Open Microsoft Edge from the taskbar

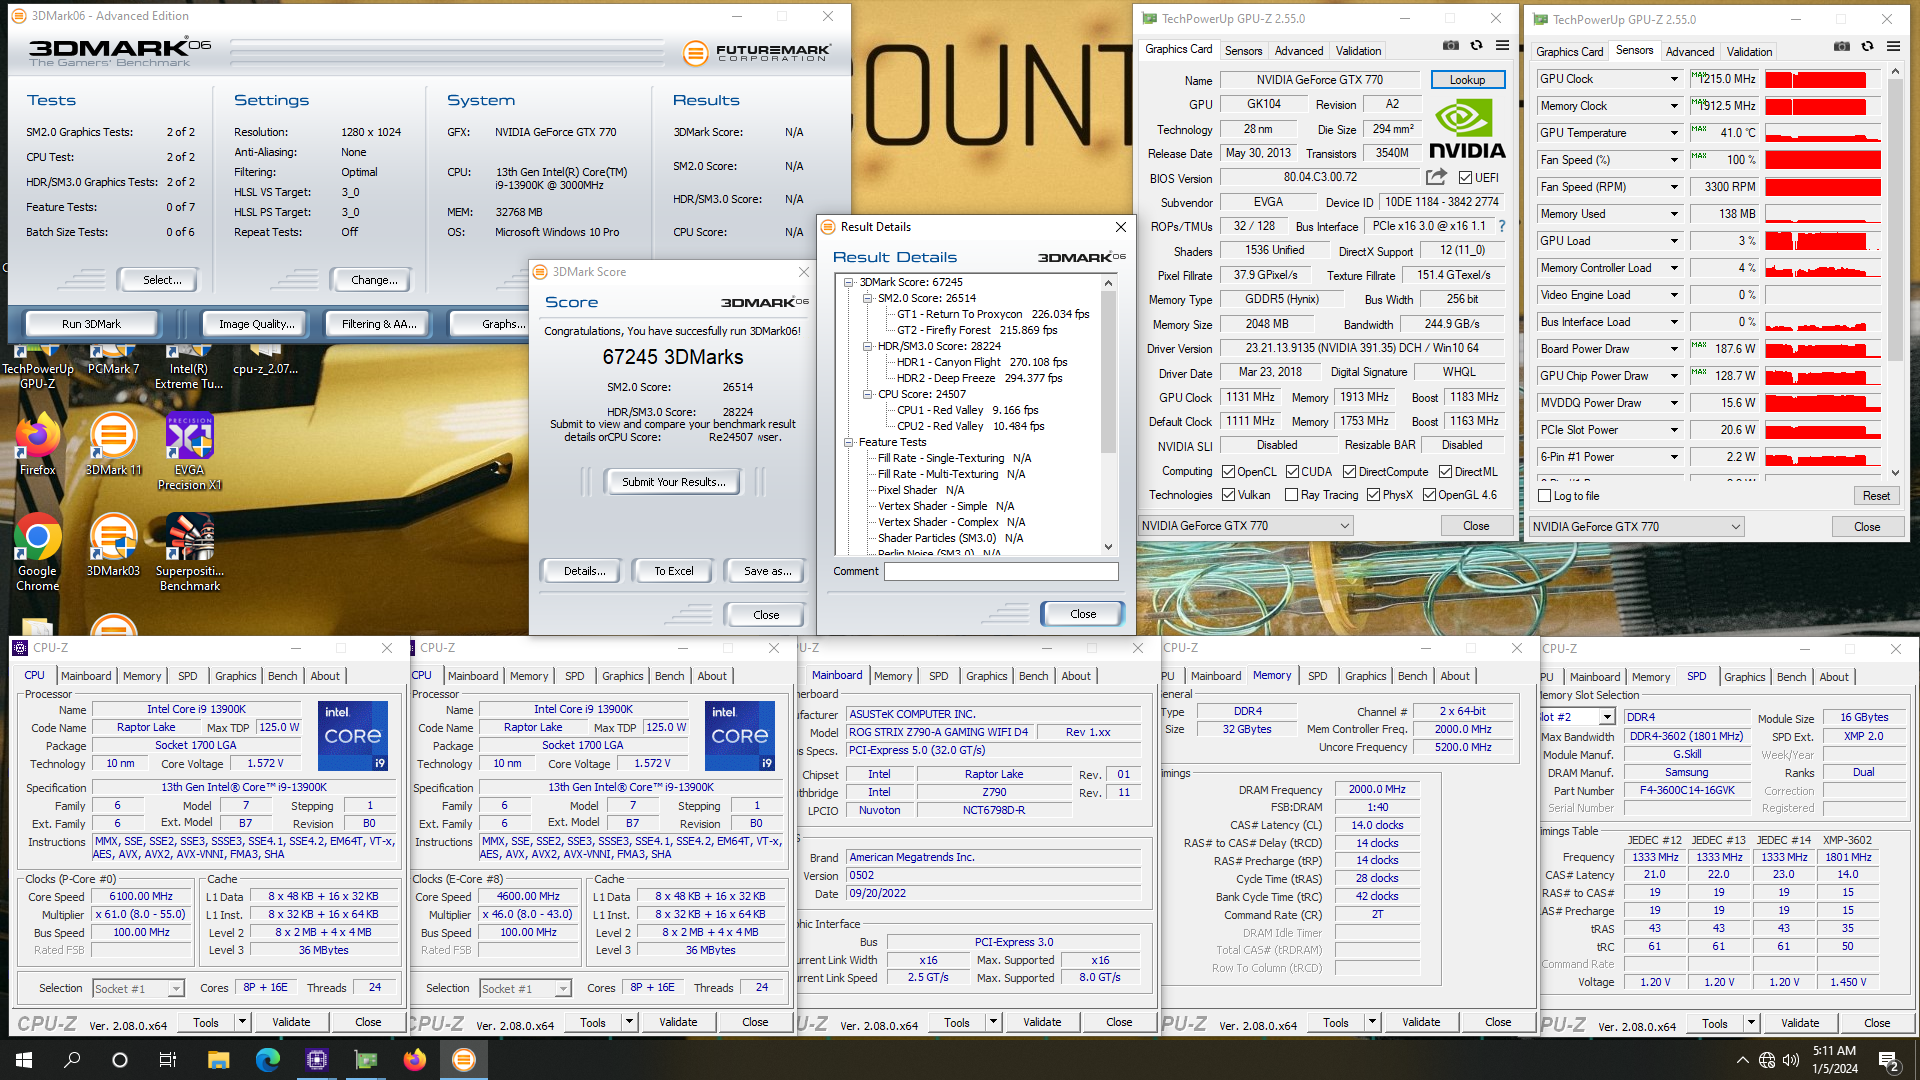click(x=267, y=1060)
